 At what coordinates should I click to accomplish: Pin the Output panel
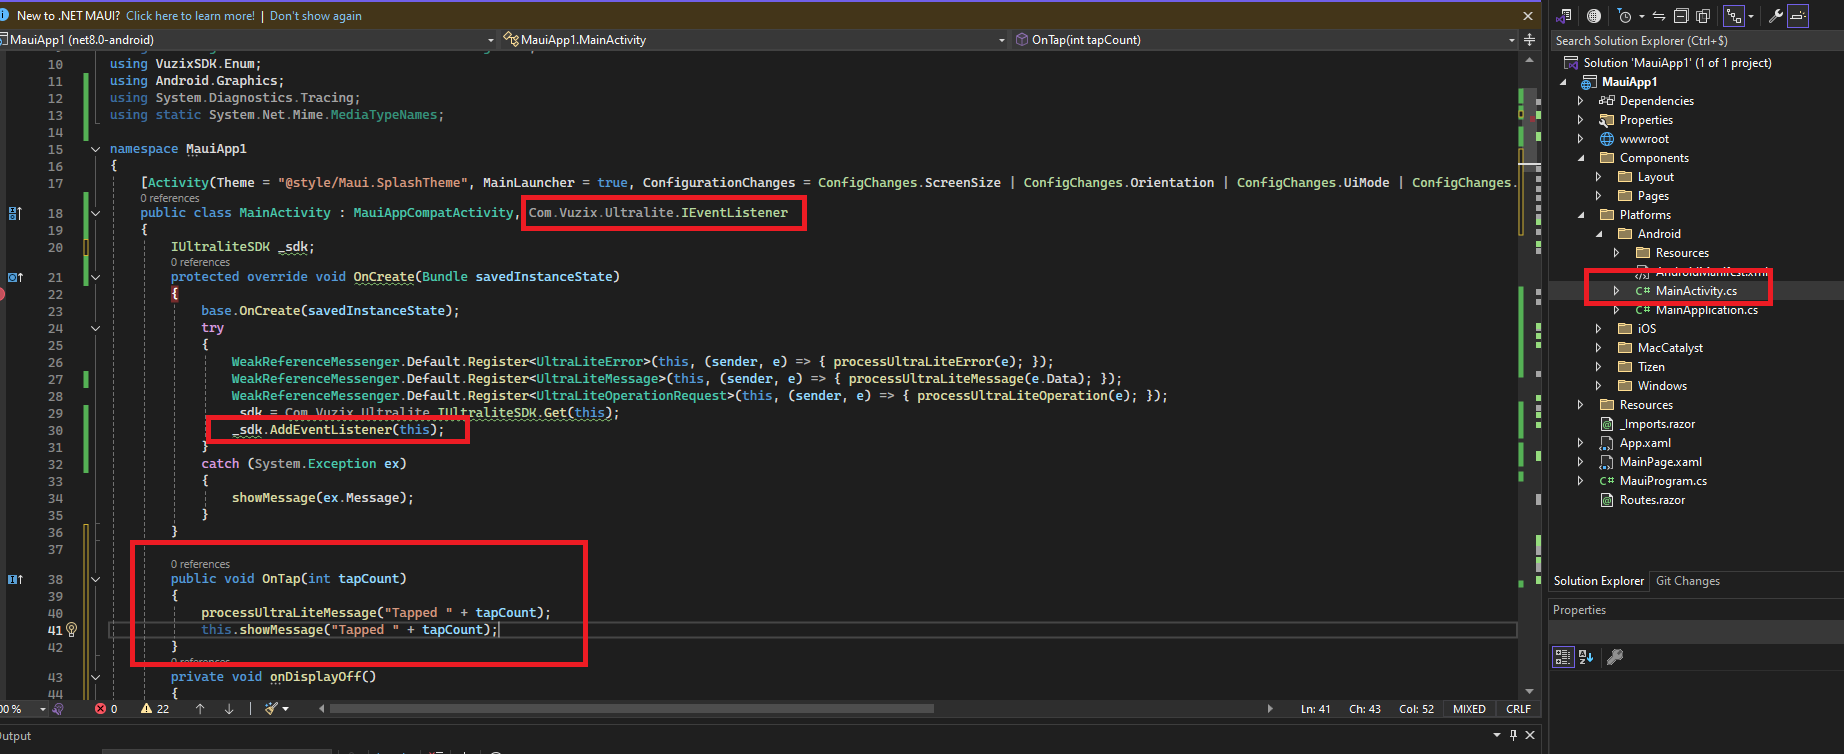tap(1513, 735)
